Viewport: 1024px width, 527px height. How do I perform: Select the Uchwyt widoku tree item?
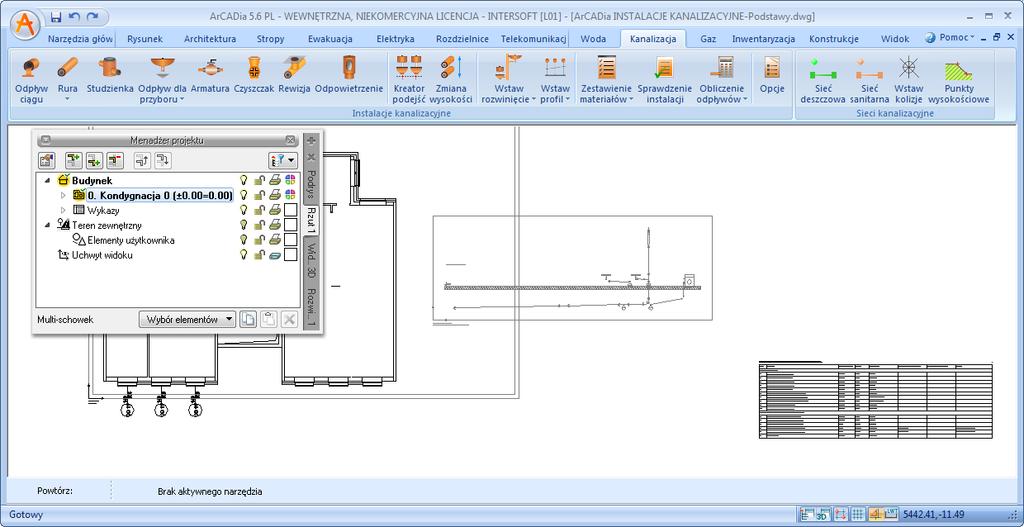click(x=102, y=255)
